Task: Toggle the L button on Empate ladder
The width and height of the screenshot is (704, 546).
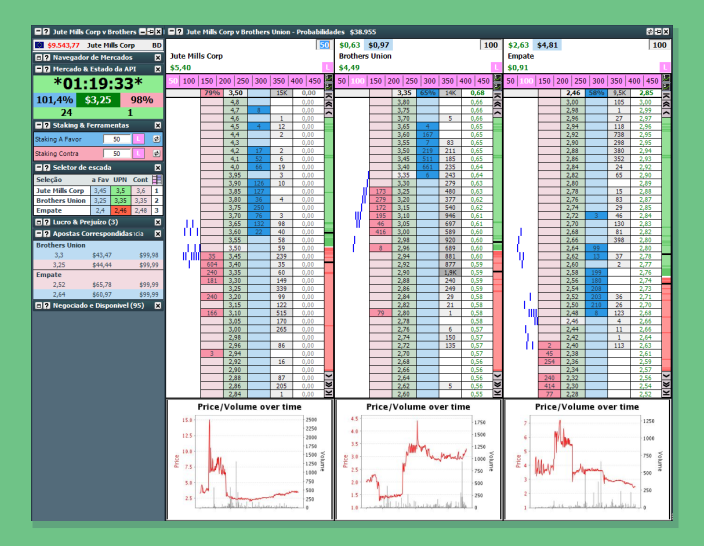Action: pos(665,67)
